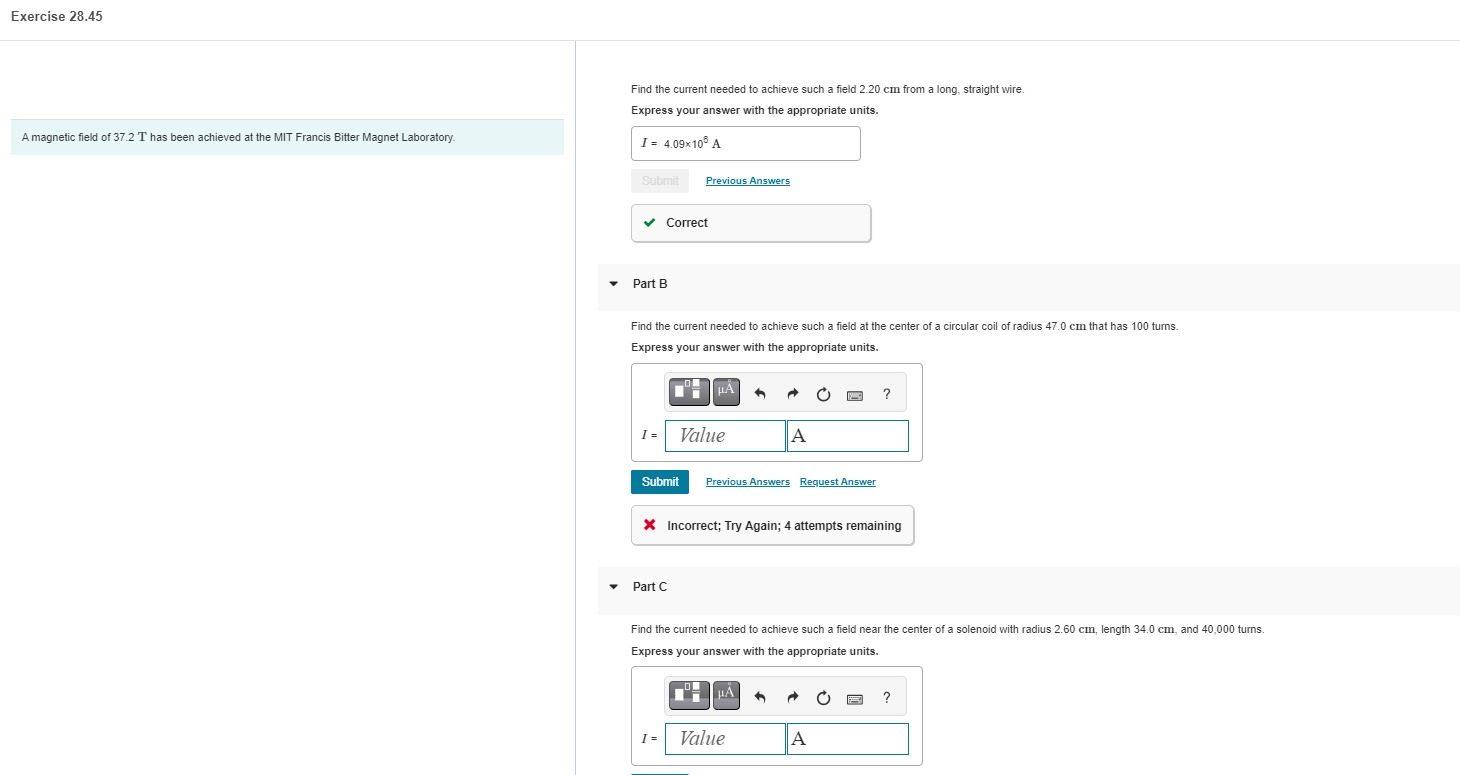
Task: Collapse the Part B section
Action: click(x=613, y=284)
